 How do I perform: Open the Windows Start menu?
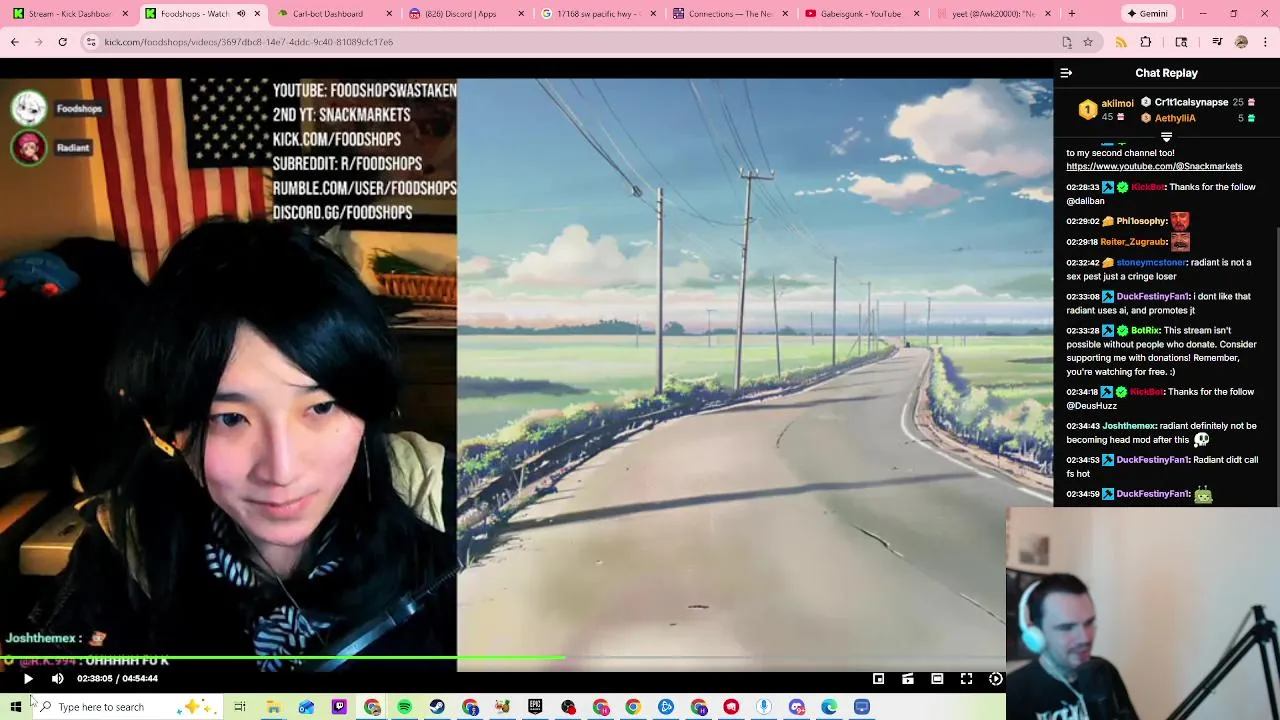15,707
